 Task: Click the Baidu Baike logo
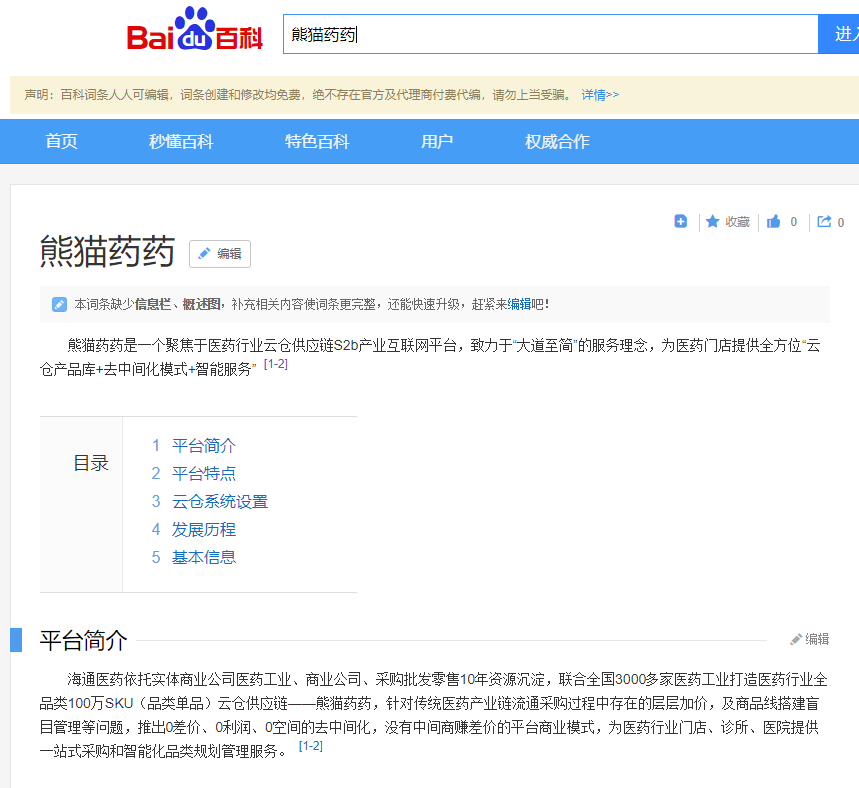coord(194,29)
